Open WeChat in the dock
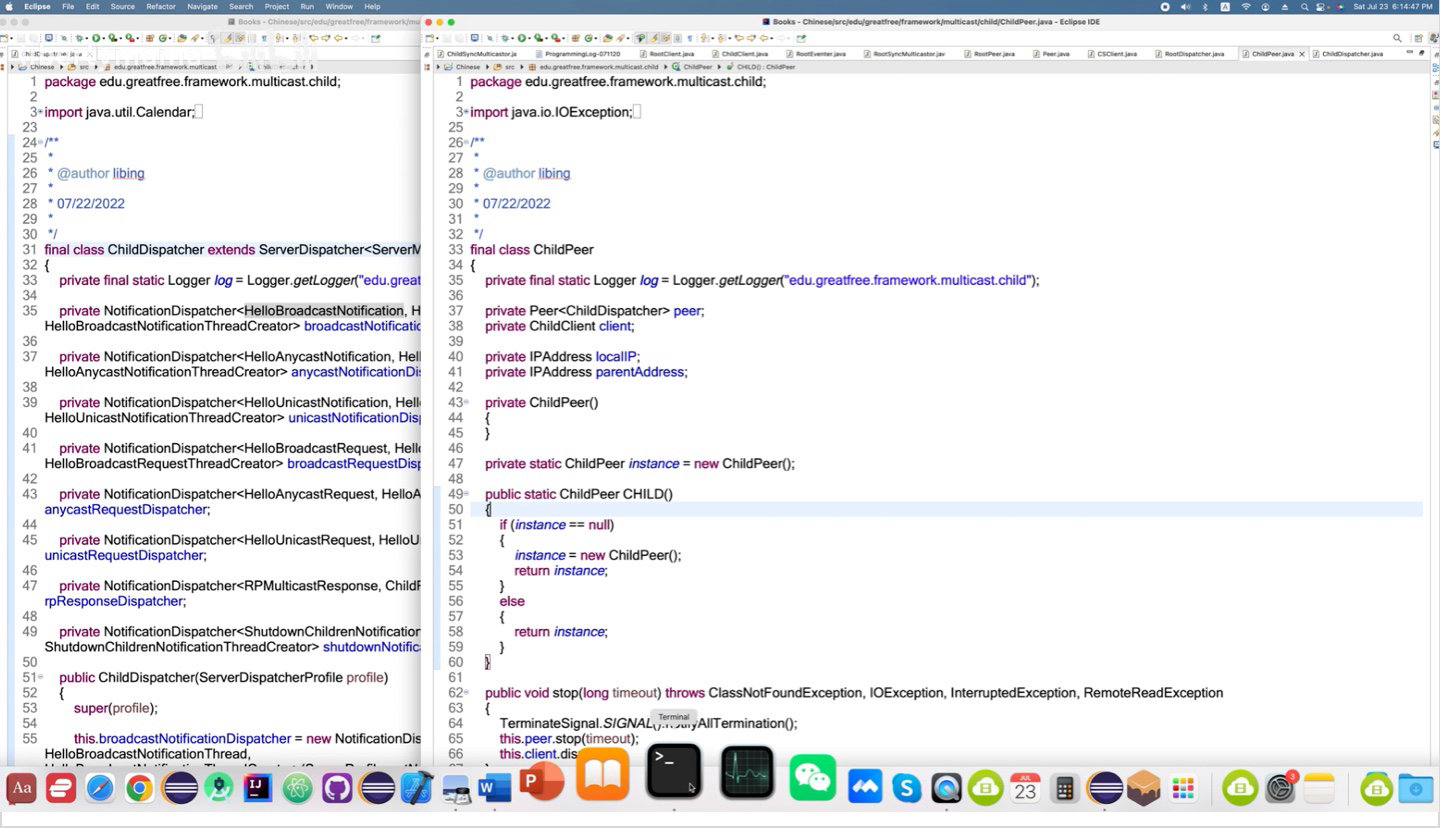 812,777
